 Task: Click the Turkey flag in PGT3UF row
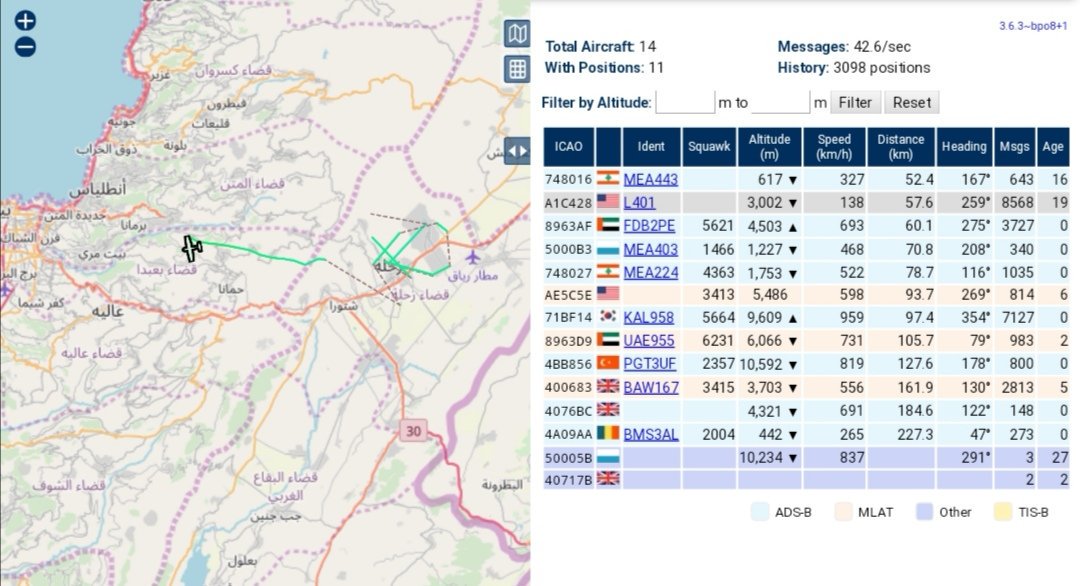608,363
